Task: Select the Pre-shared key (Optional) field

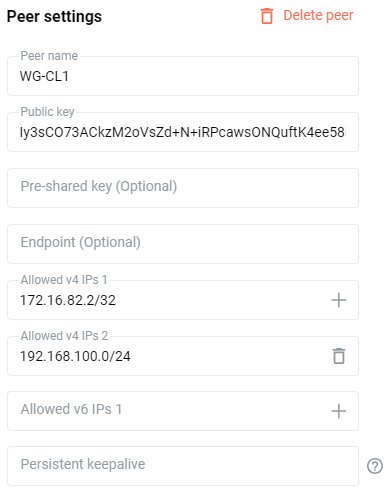Action: (183, 188)
